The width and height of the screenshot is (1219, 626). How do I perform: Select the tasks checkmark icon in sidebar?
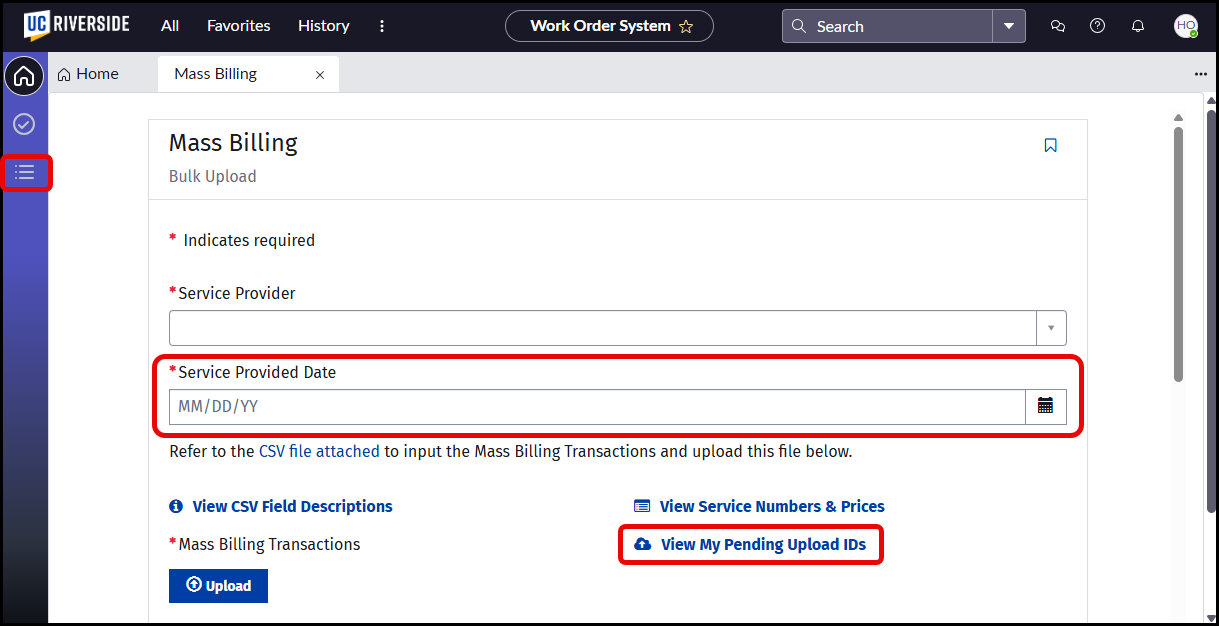pos(24,124)
